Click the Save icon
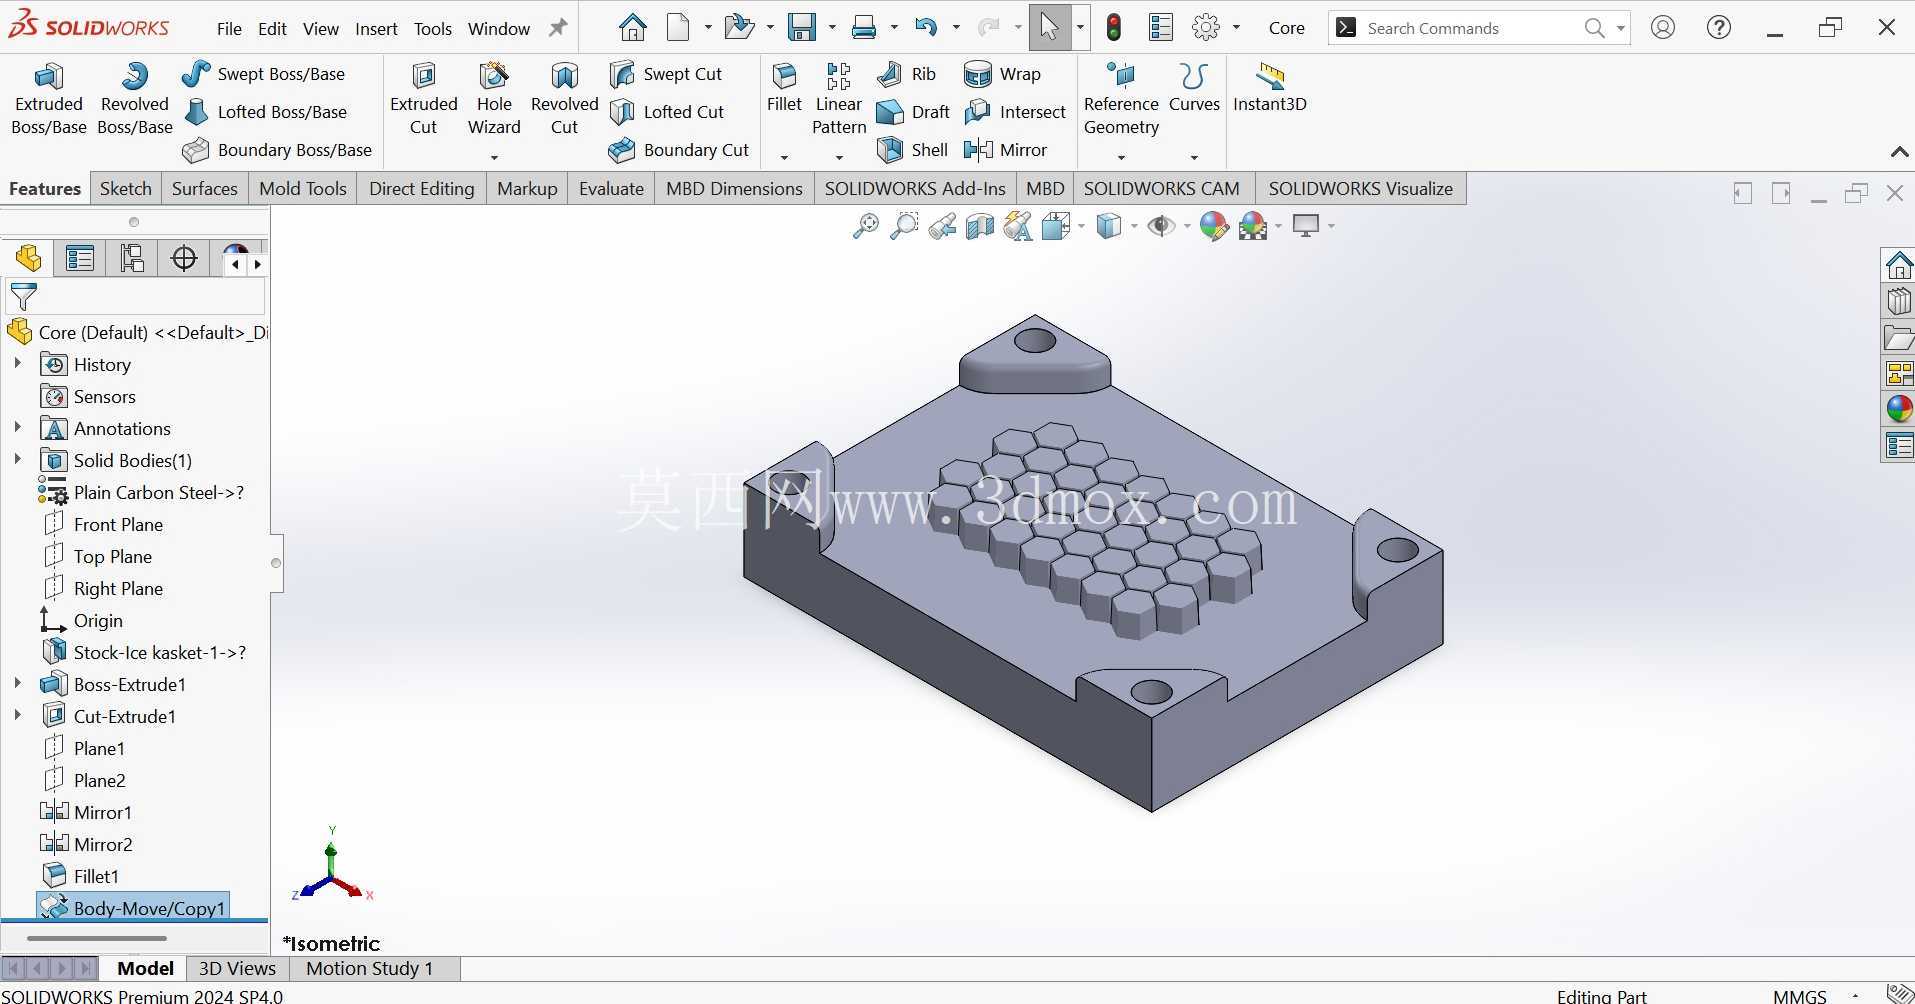Viewport: 1915px width, 1004px height. pos(802,27)
